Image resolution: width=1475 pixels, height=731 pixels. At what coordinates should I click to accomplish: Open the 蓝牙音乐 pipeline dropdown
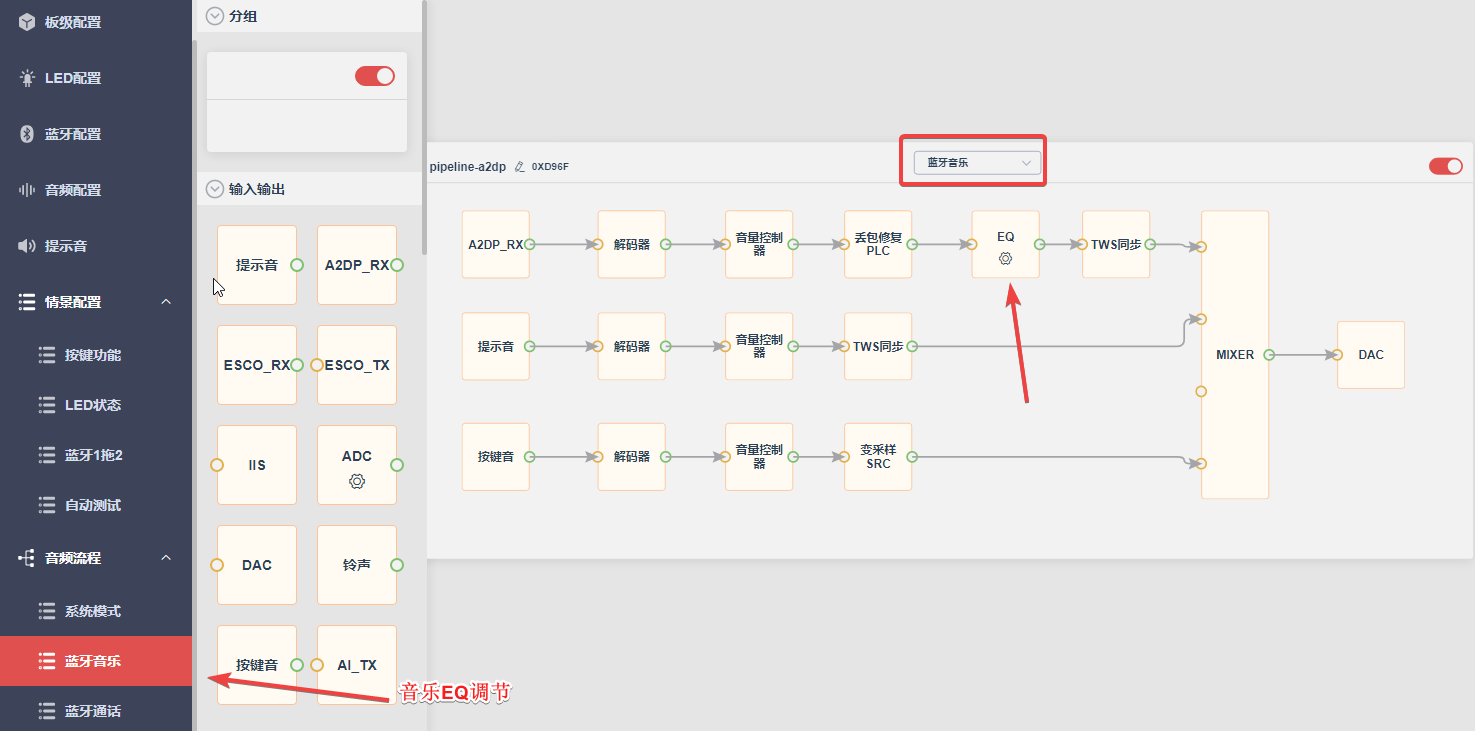[977, 162]
